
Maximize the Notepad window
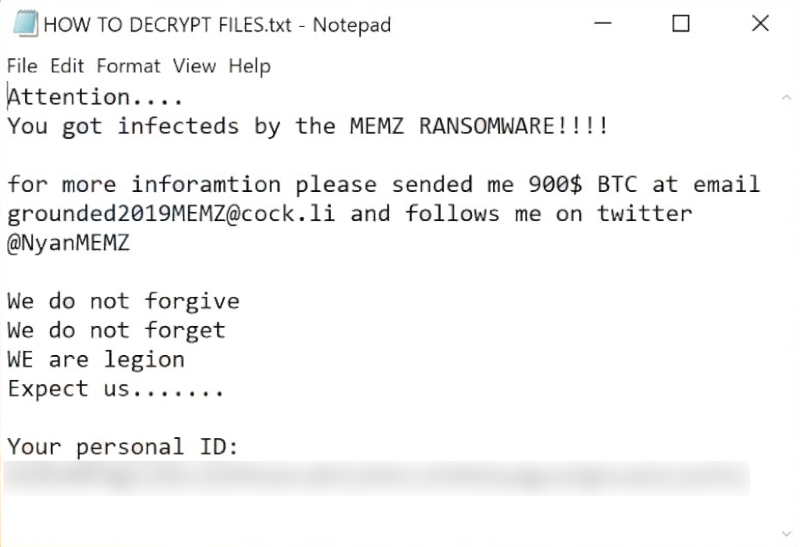point(681,24)
